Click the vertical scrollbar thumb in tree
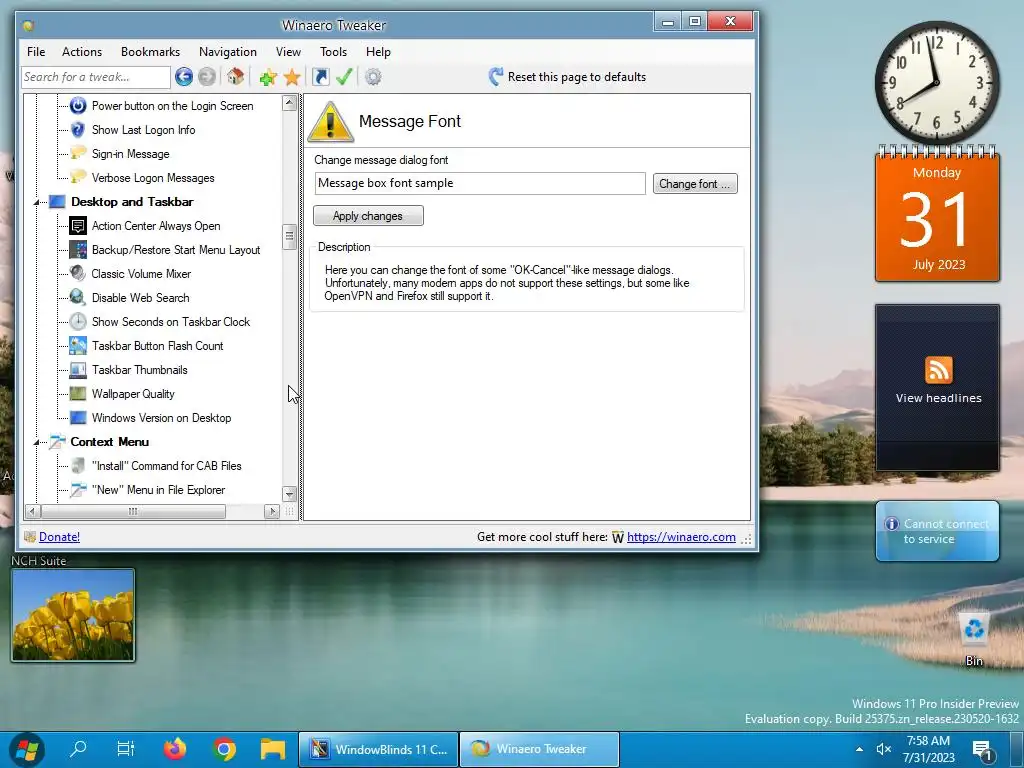The width and height of the screenshot is (1024, 768). pyautogui.click(x=289, y=237)
